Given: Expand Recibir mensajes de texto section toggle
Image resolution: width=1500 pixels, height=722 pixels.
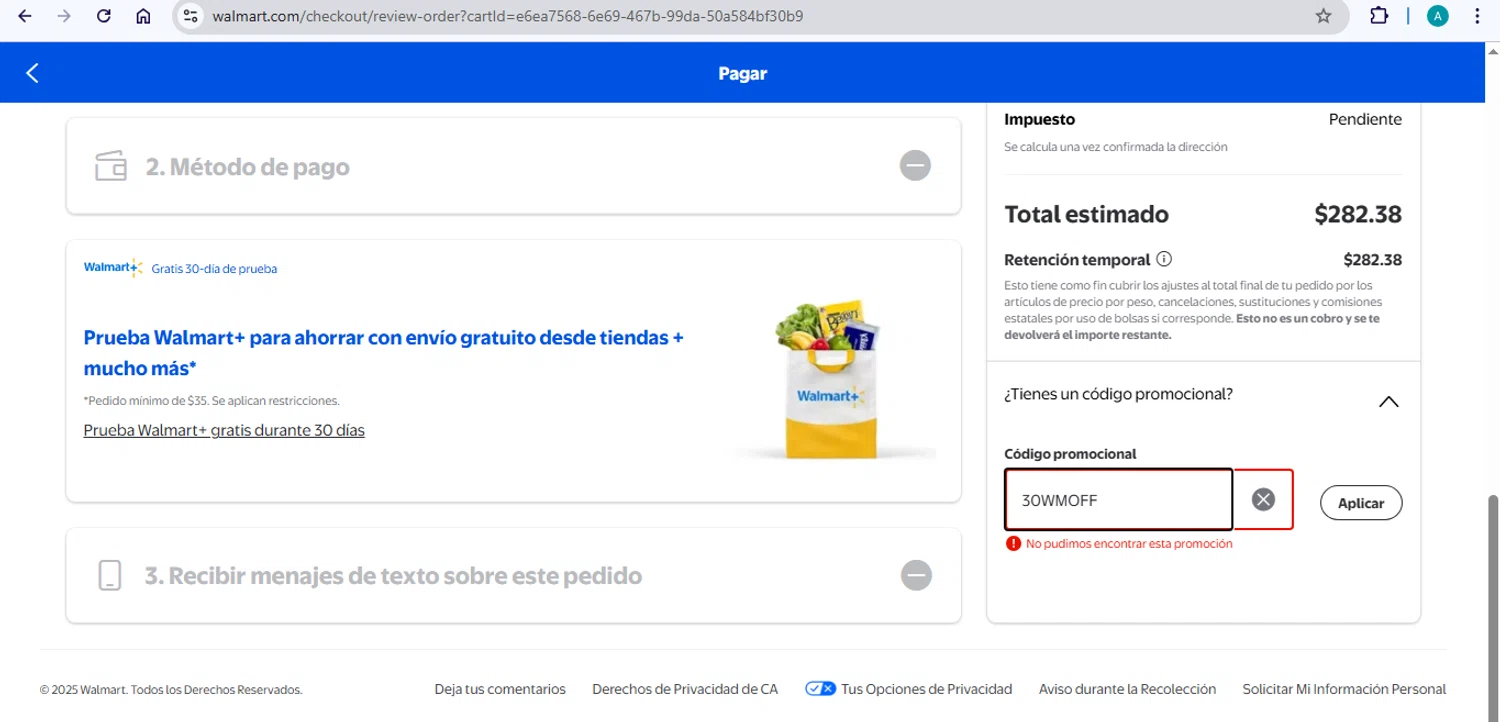Looking at the screenshot, I should point(916,575).
